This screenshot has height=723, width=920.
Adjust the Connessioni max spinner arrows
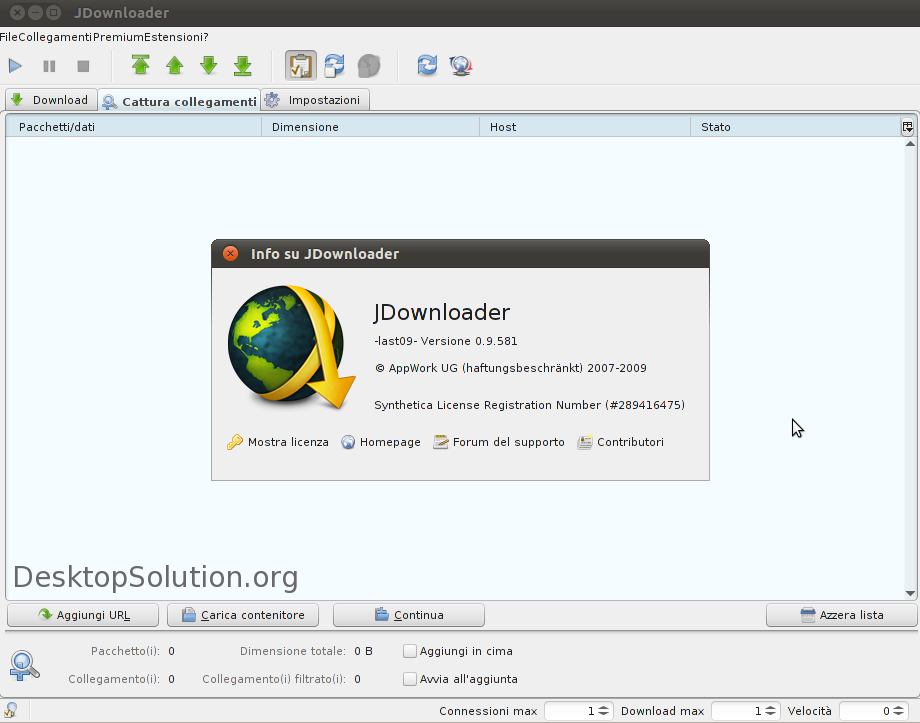pyautogui.click(x=605, y=711)
